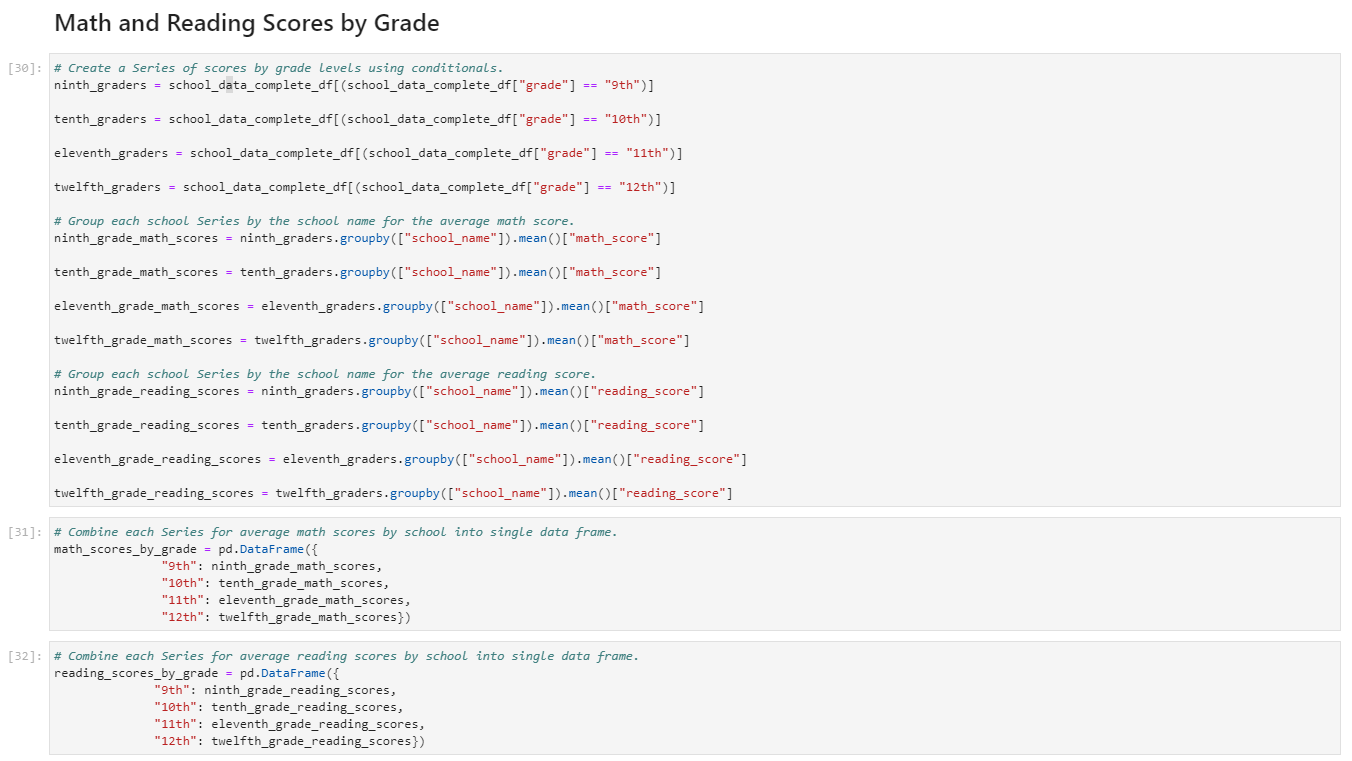Image resolution: width=1352 pixels, height=761 pixels.
Task: Click the tenth_grade_reading_scores groupby line
Action: click(x=379, y=425)
